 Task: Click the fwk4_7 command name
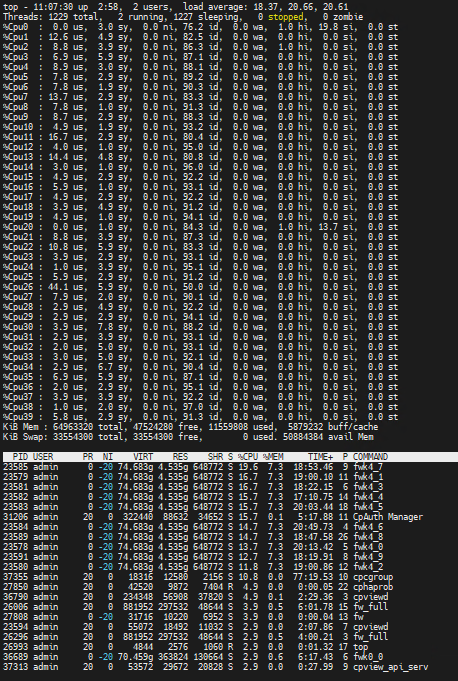coord(368,466)
